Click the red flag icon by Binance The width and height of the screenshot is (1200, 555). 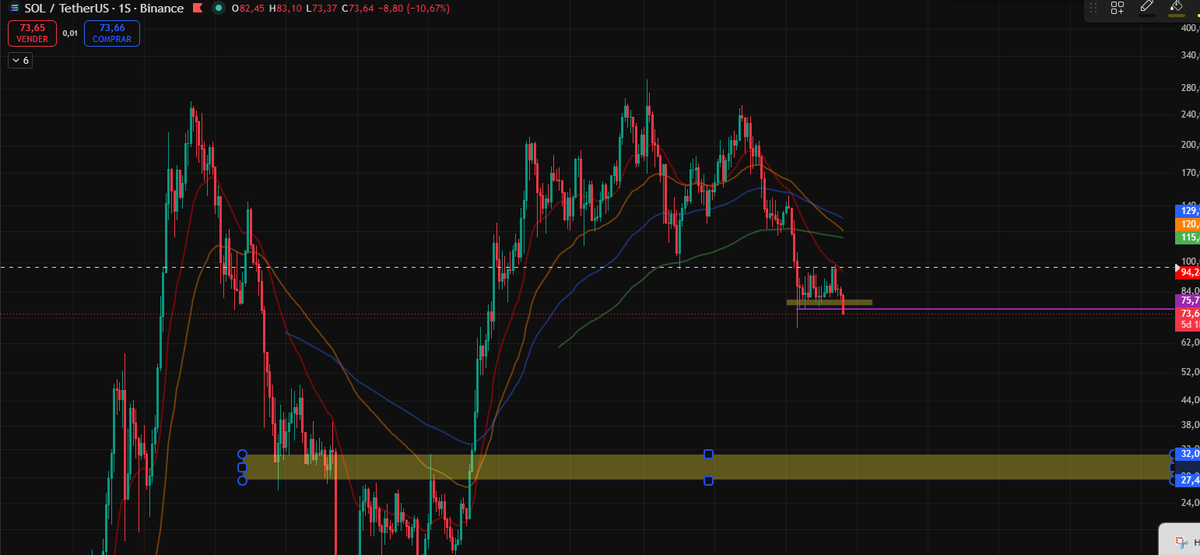(196, 8)
